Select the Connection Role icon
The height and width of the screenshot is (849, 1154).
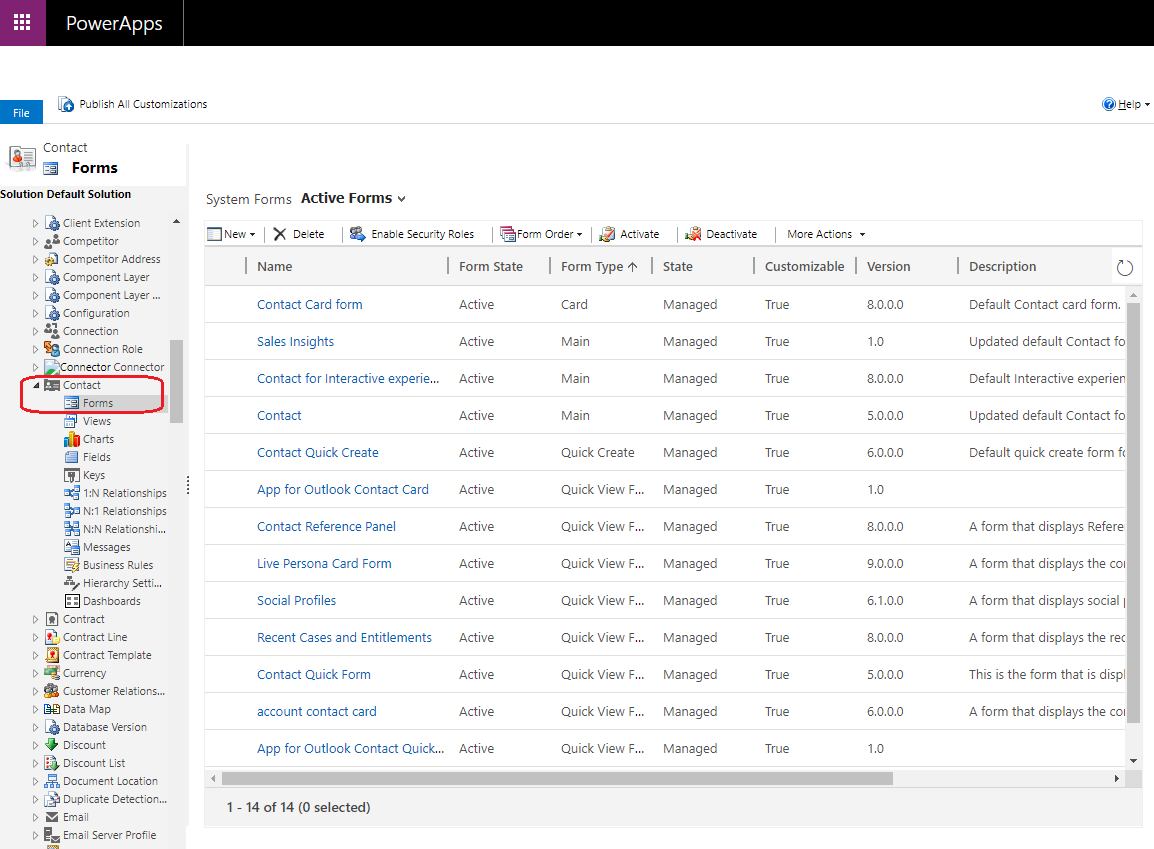coord(52,349)
